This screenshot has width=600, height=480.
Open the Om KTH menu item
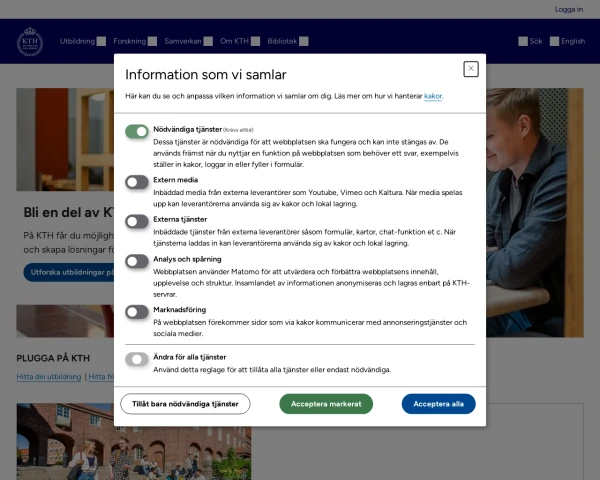[x=234, y=41]
